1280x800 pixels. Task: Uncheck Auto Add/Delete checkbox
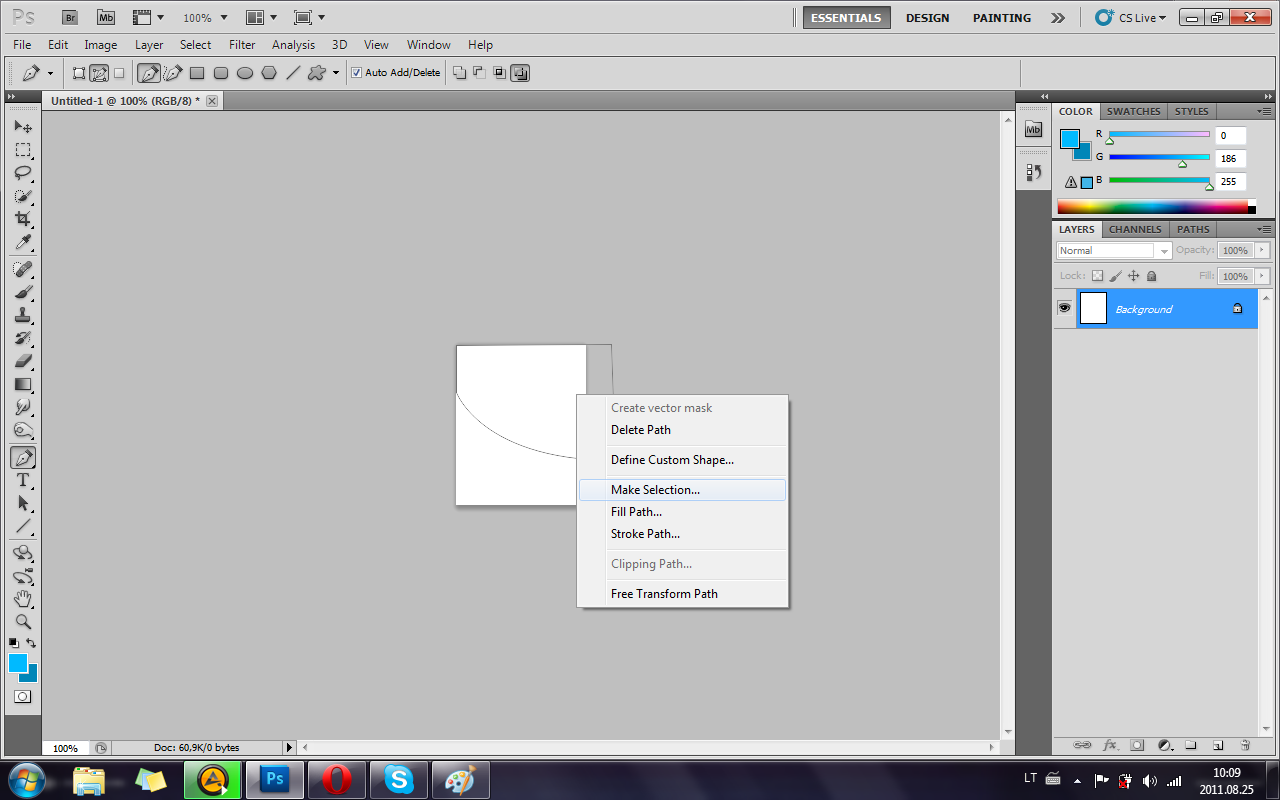pos(357,73)
